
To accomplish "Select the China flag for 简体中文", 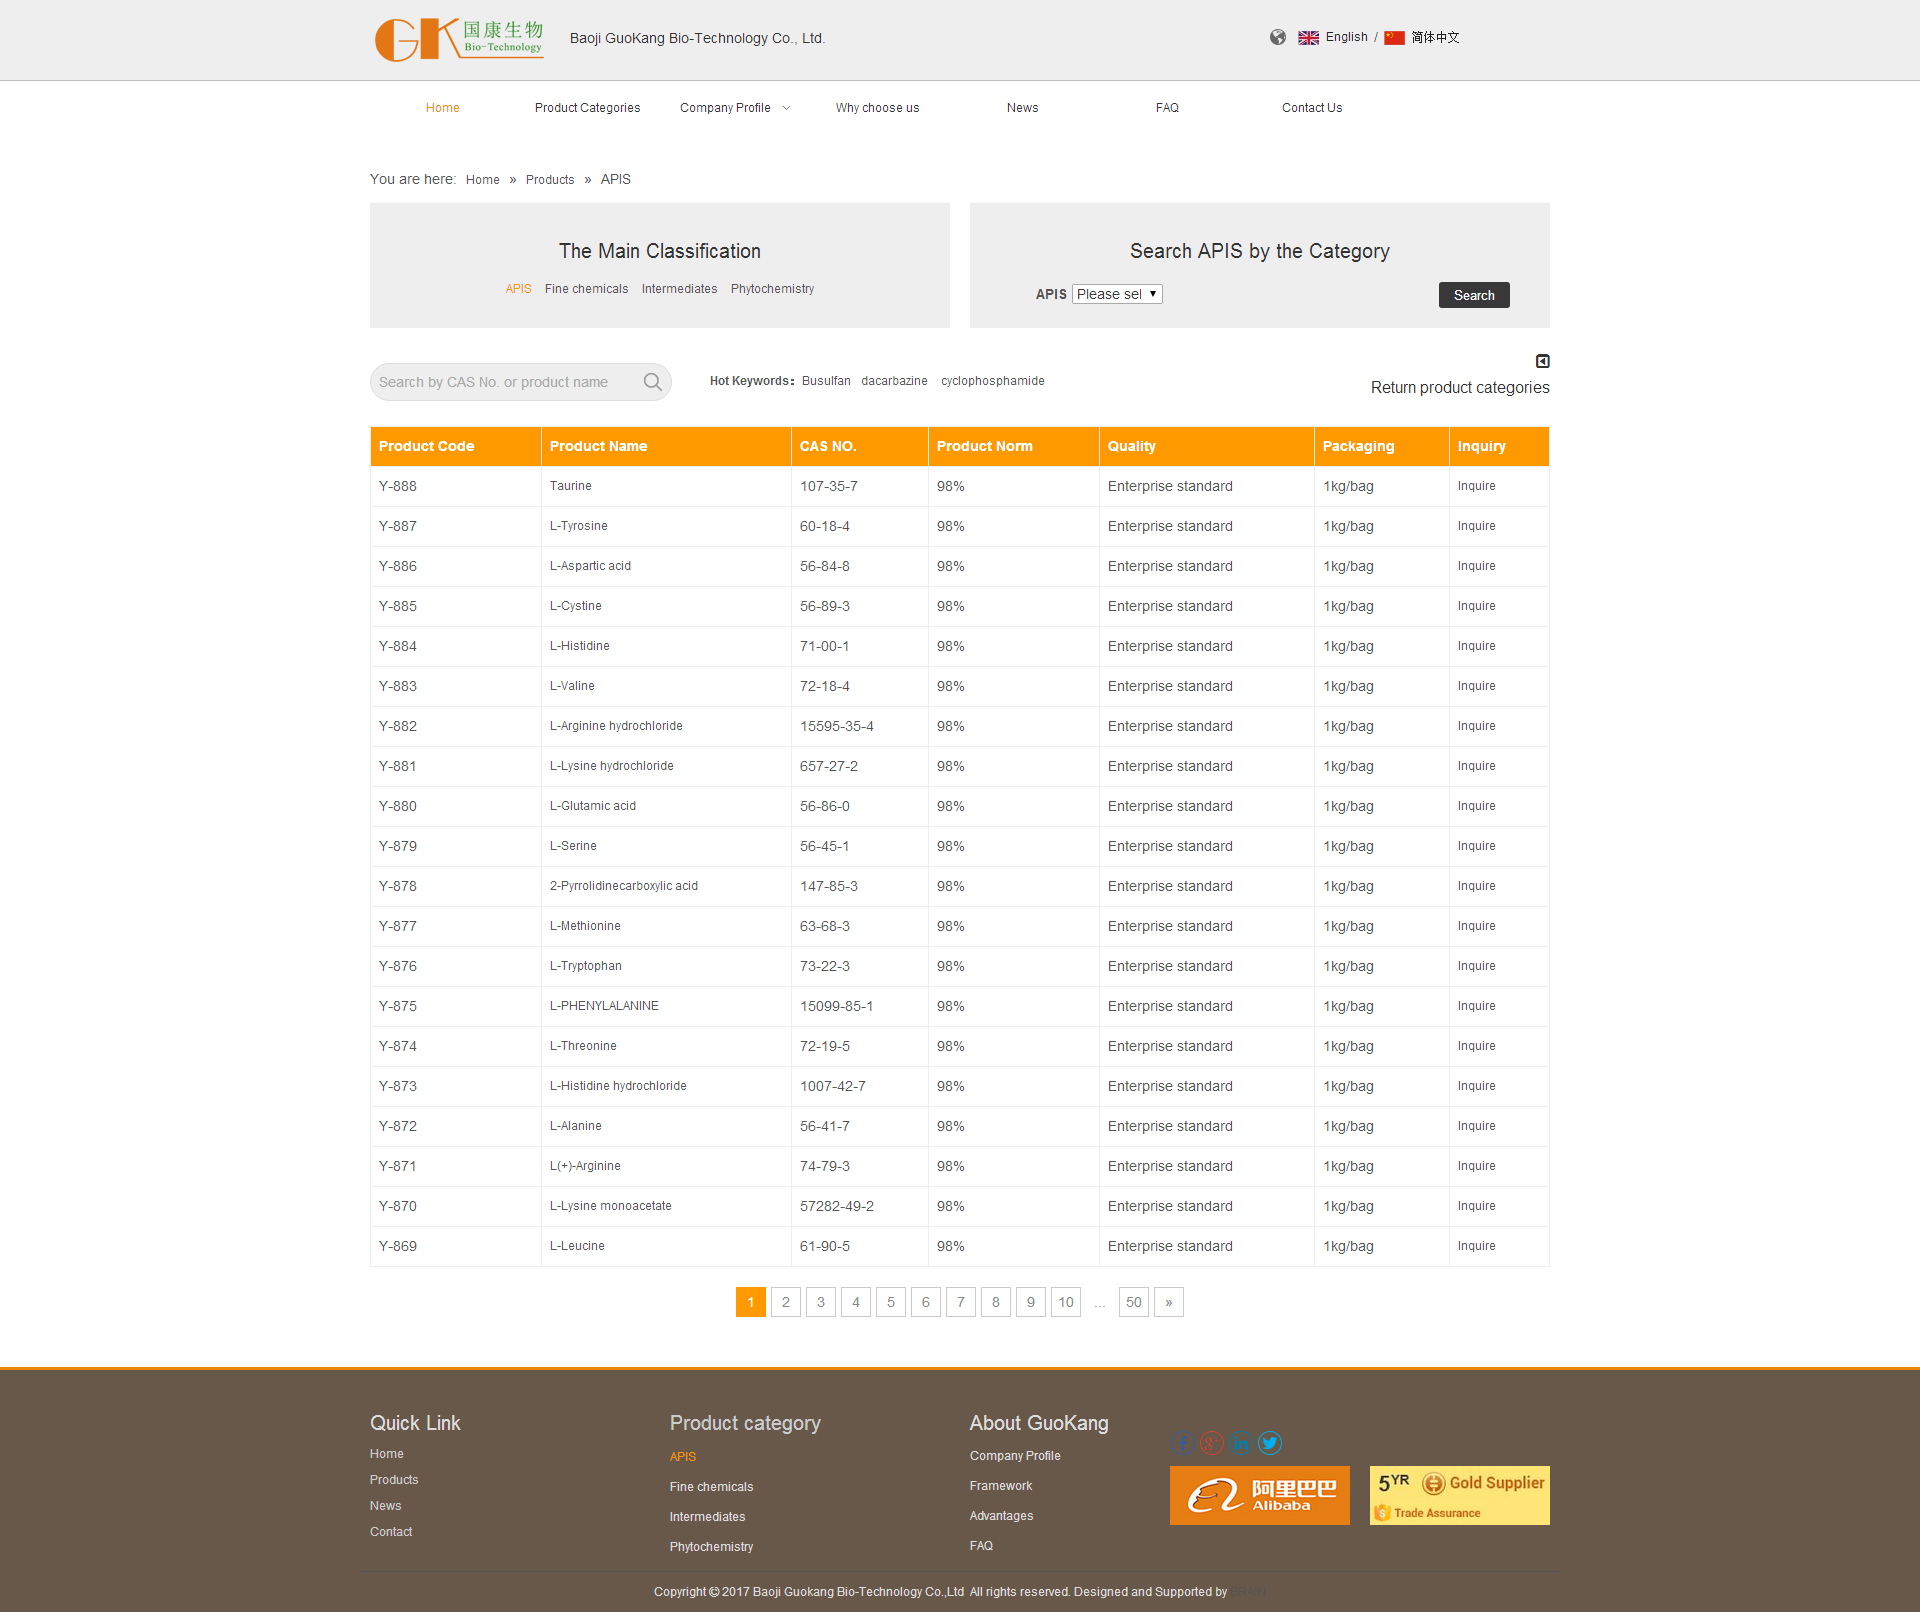I will [x=1394, y=37].
